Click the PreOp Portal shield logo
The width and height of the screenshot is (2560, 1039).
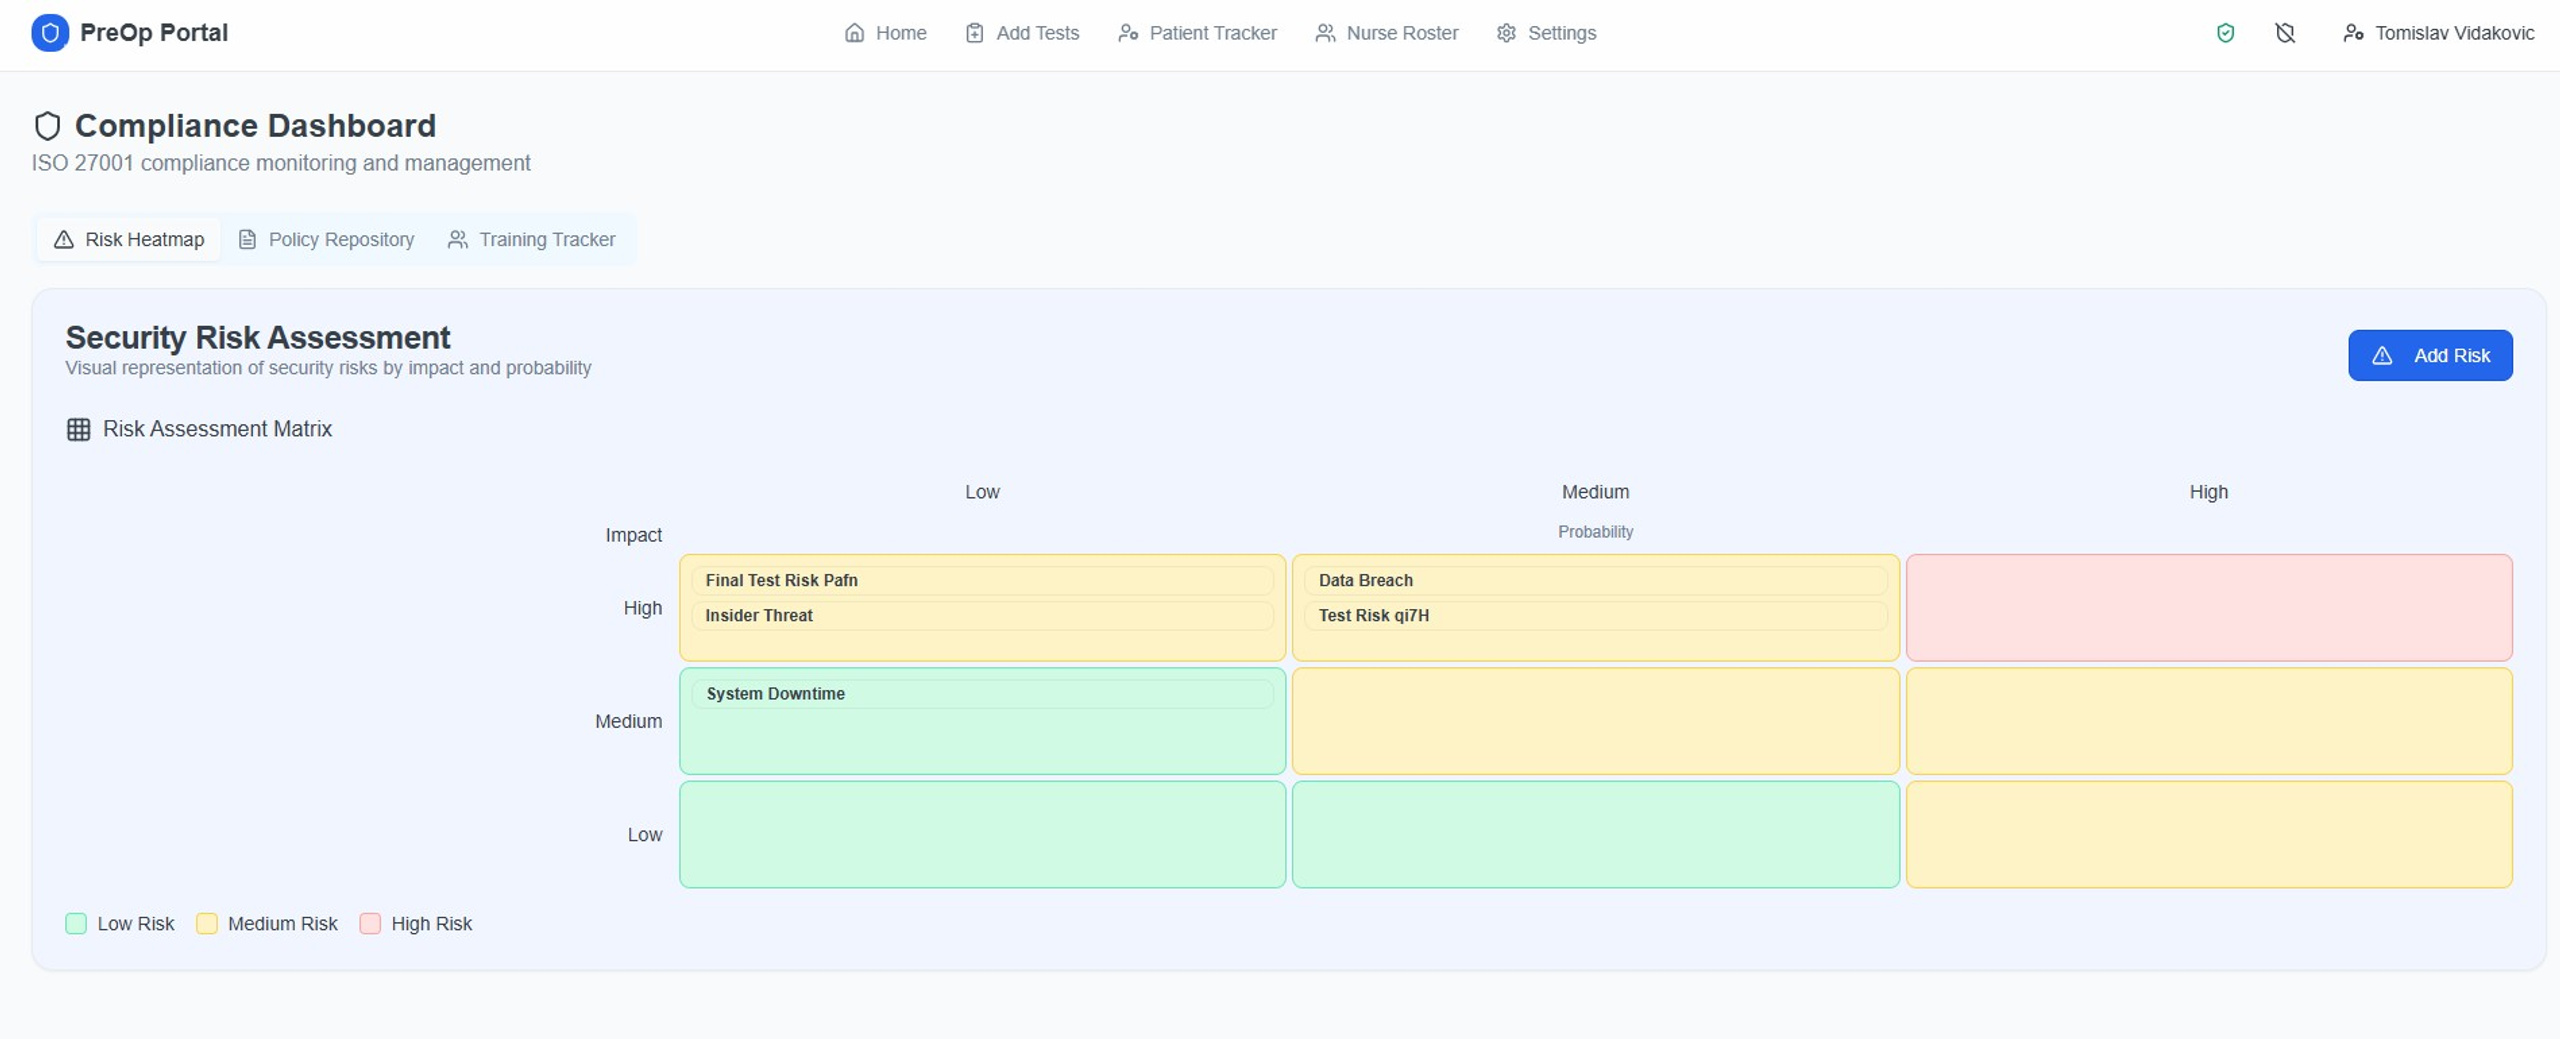[x=50, y=33]
